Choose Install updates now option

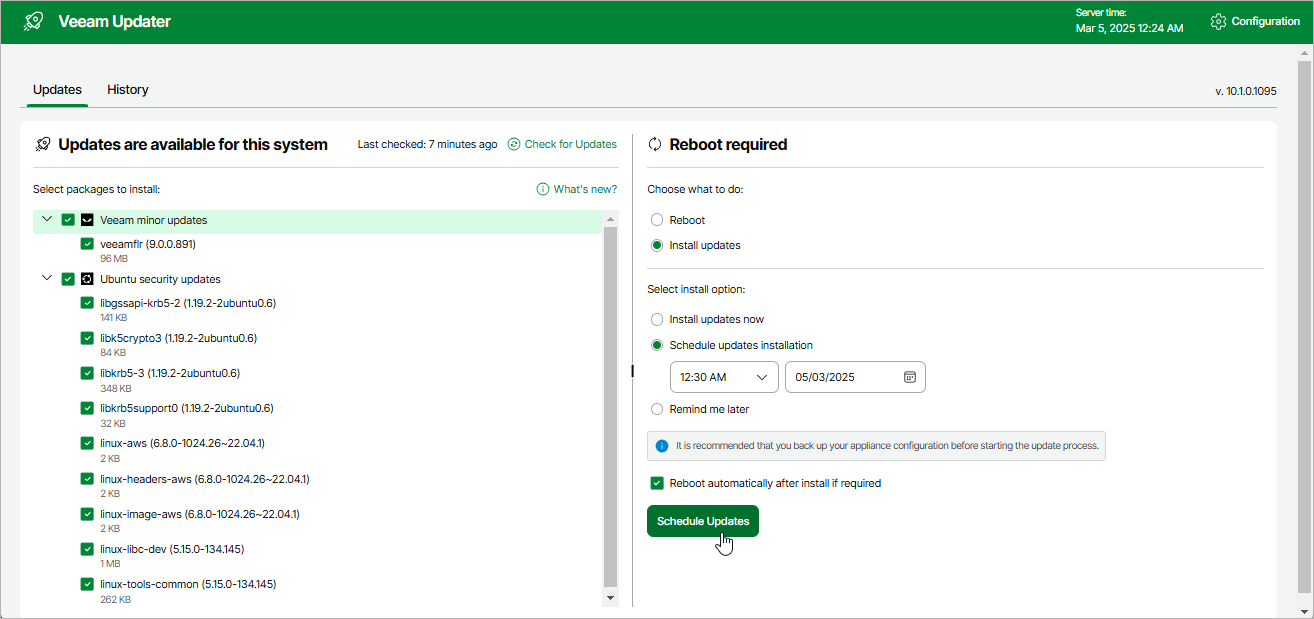pos(657,320)
